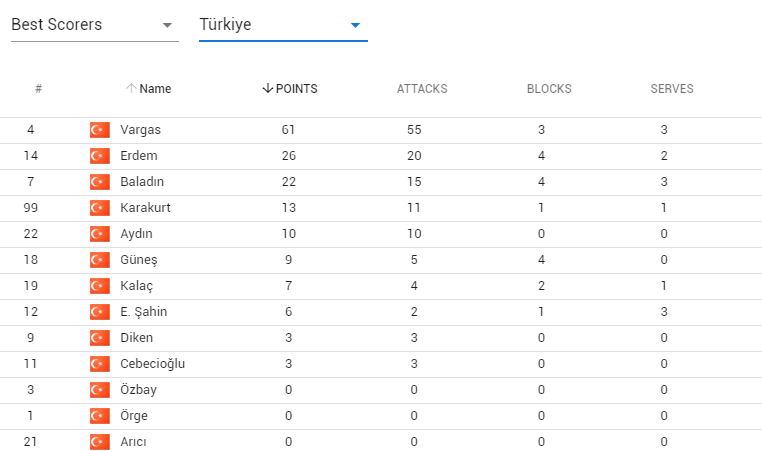762x451 pixels.
Task: Click the flag icon next to Cebecioğlu
Action: point(99,364)
